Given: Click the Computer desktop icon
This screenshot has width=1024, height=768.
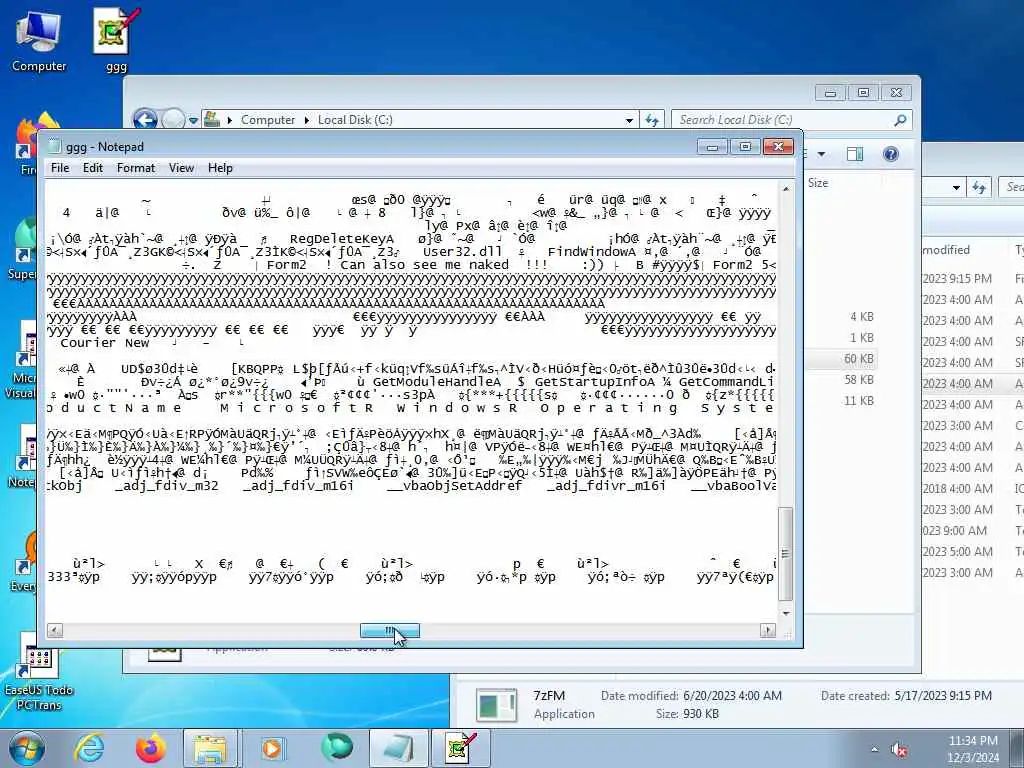Looking at the screenshot, I should 39,40.
